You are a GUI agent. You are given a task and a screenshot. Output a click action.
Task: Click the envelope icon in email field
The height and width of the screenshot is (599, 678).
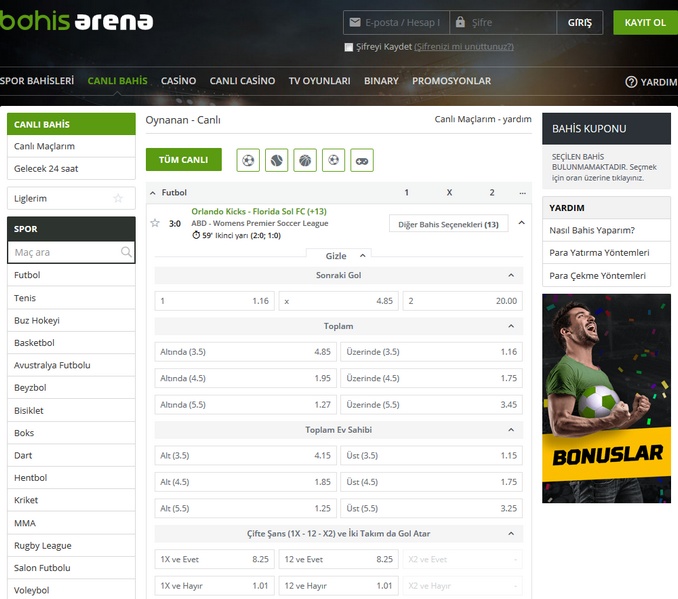(x=355, y=22)
